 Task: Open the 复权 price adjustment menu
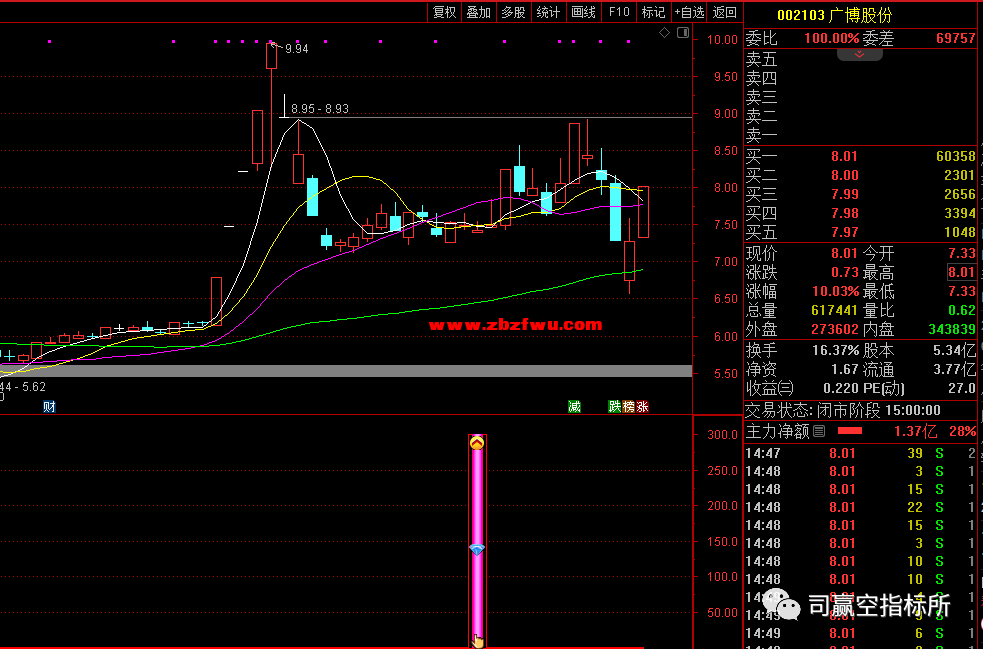point(444,12)
